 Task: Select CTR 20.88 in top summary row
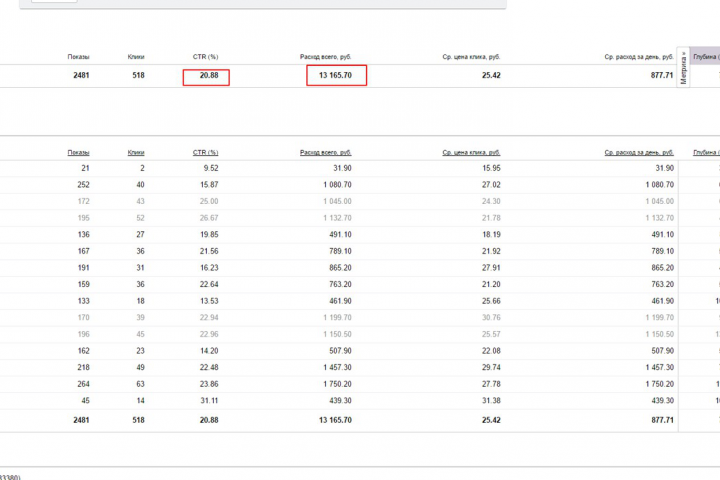coord(209,75)
